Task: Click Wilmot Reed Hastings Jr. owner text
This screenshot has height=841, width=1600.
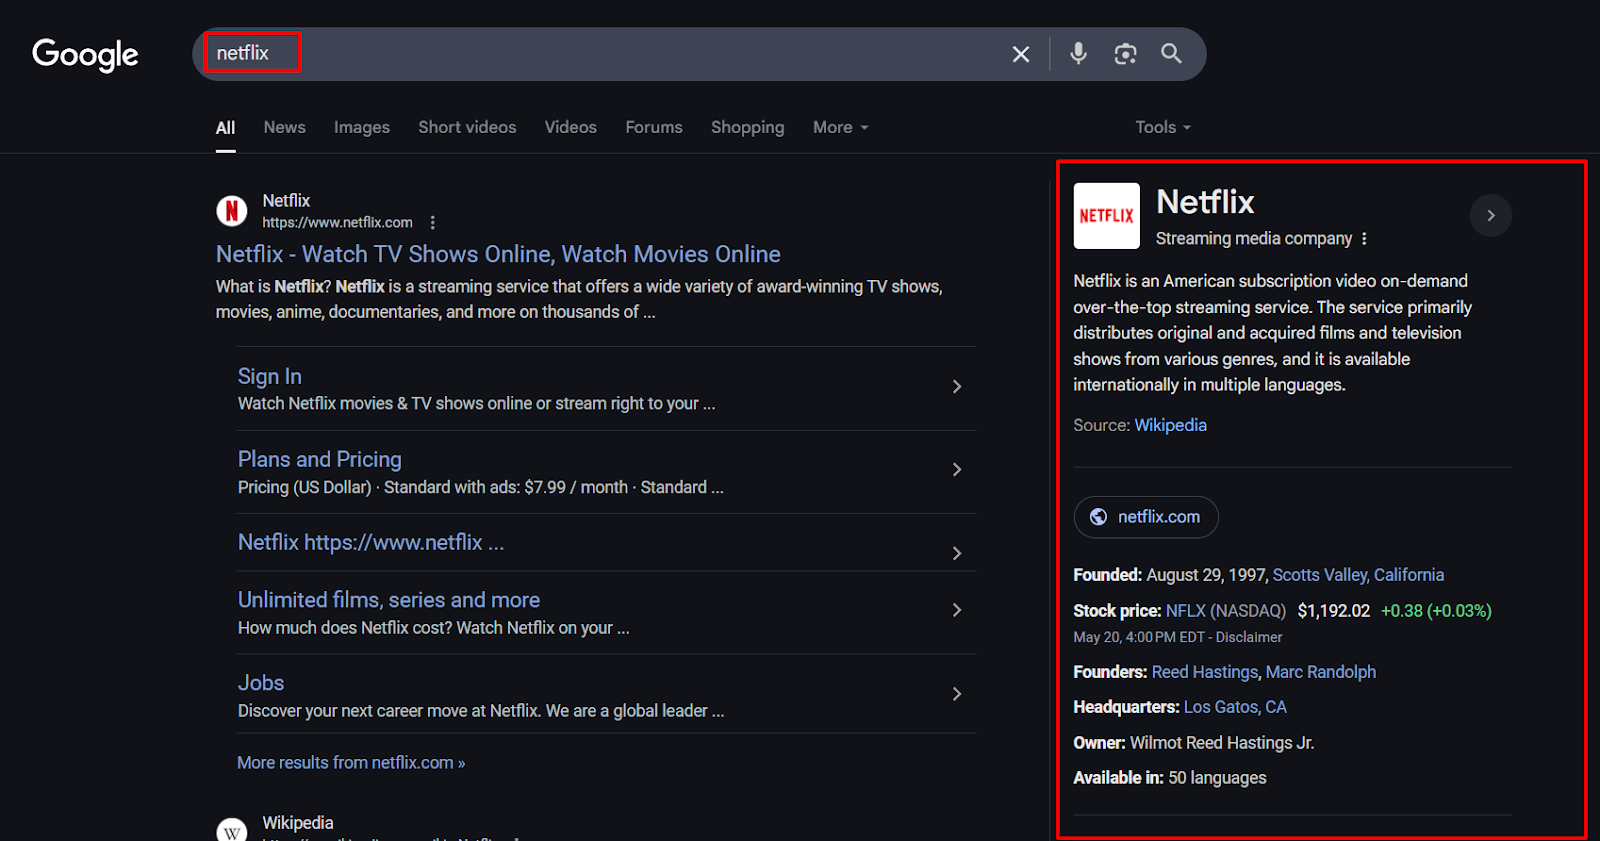Action: (1222, 743)
